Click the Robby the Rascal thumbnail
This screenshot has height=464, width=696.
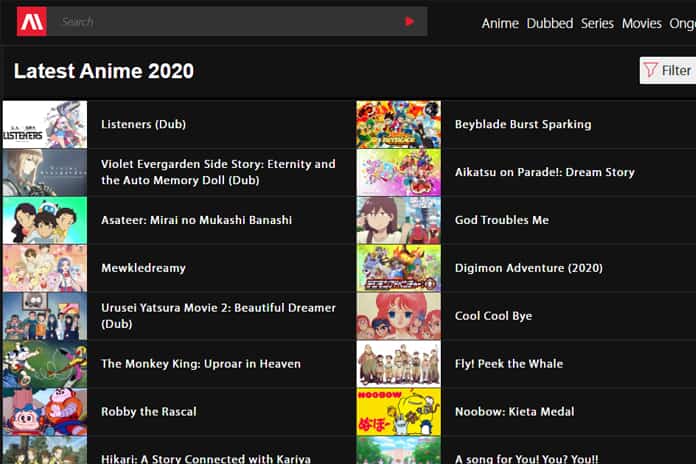(x=45, y=412)
